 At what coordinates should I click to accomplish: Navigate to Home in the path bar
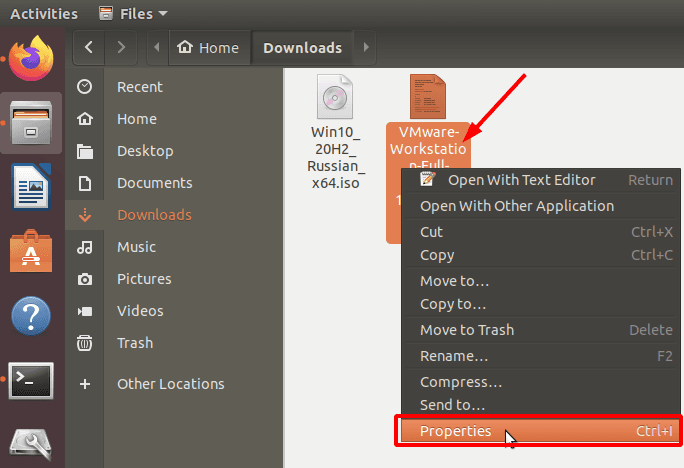point(209,47)
